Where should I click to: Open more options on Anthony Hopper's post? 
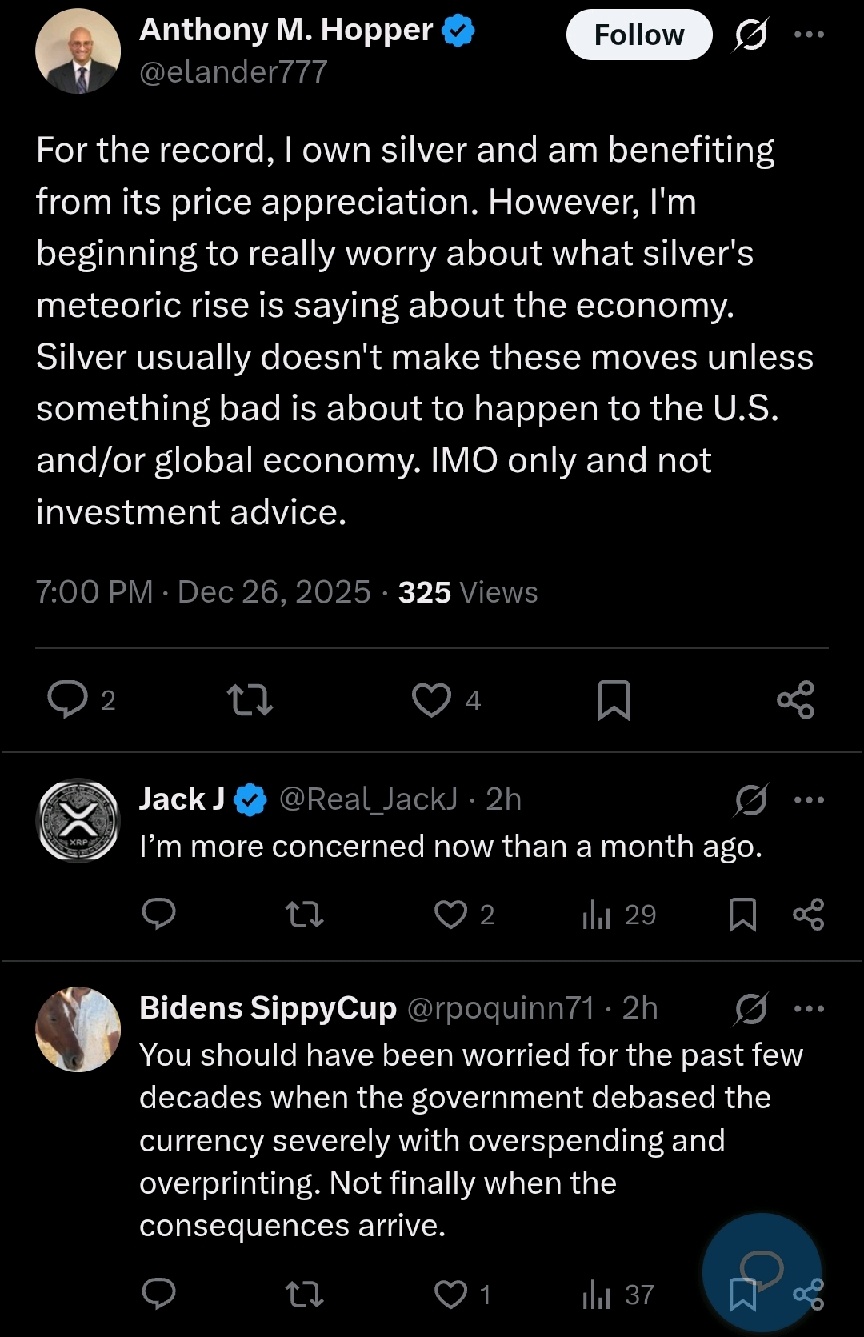point(808,34)
